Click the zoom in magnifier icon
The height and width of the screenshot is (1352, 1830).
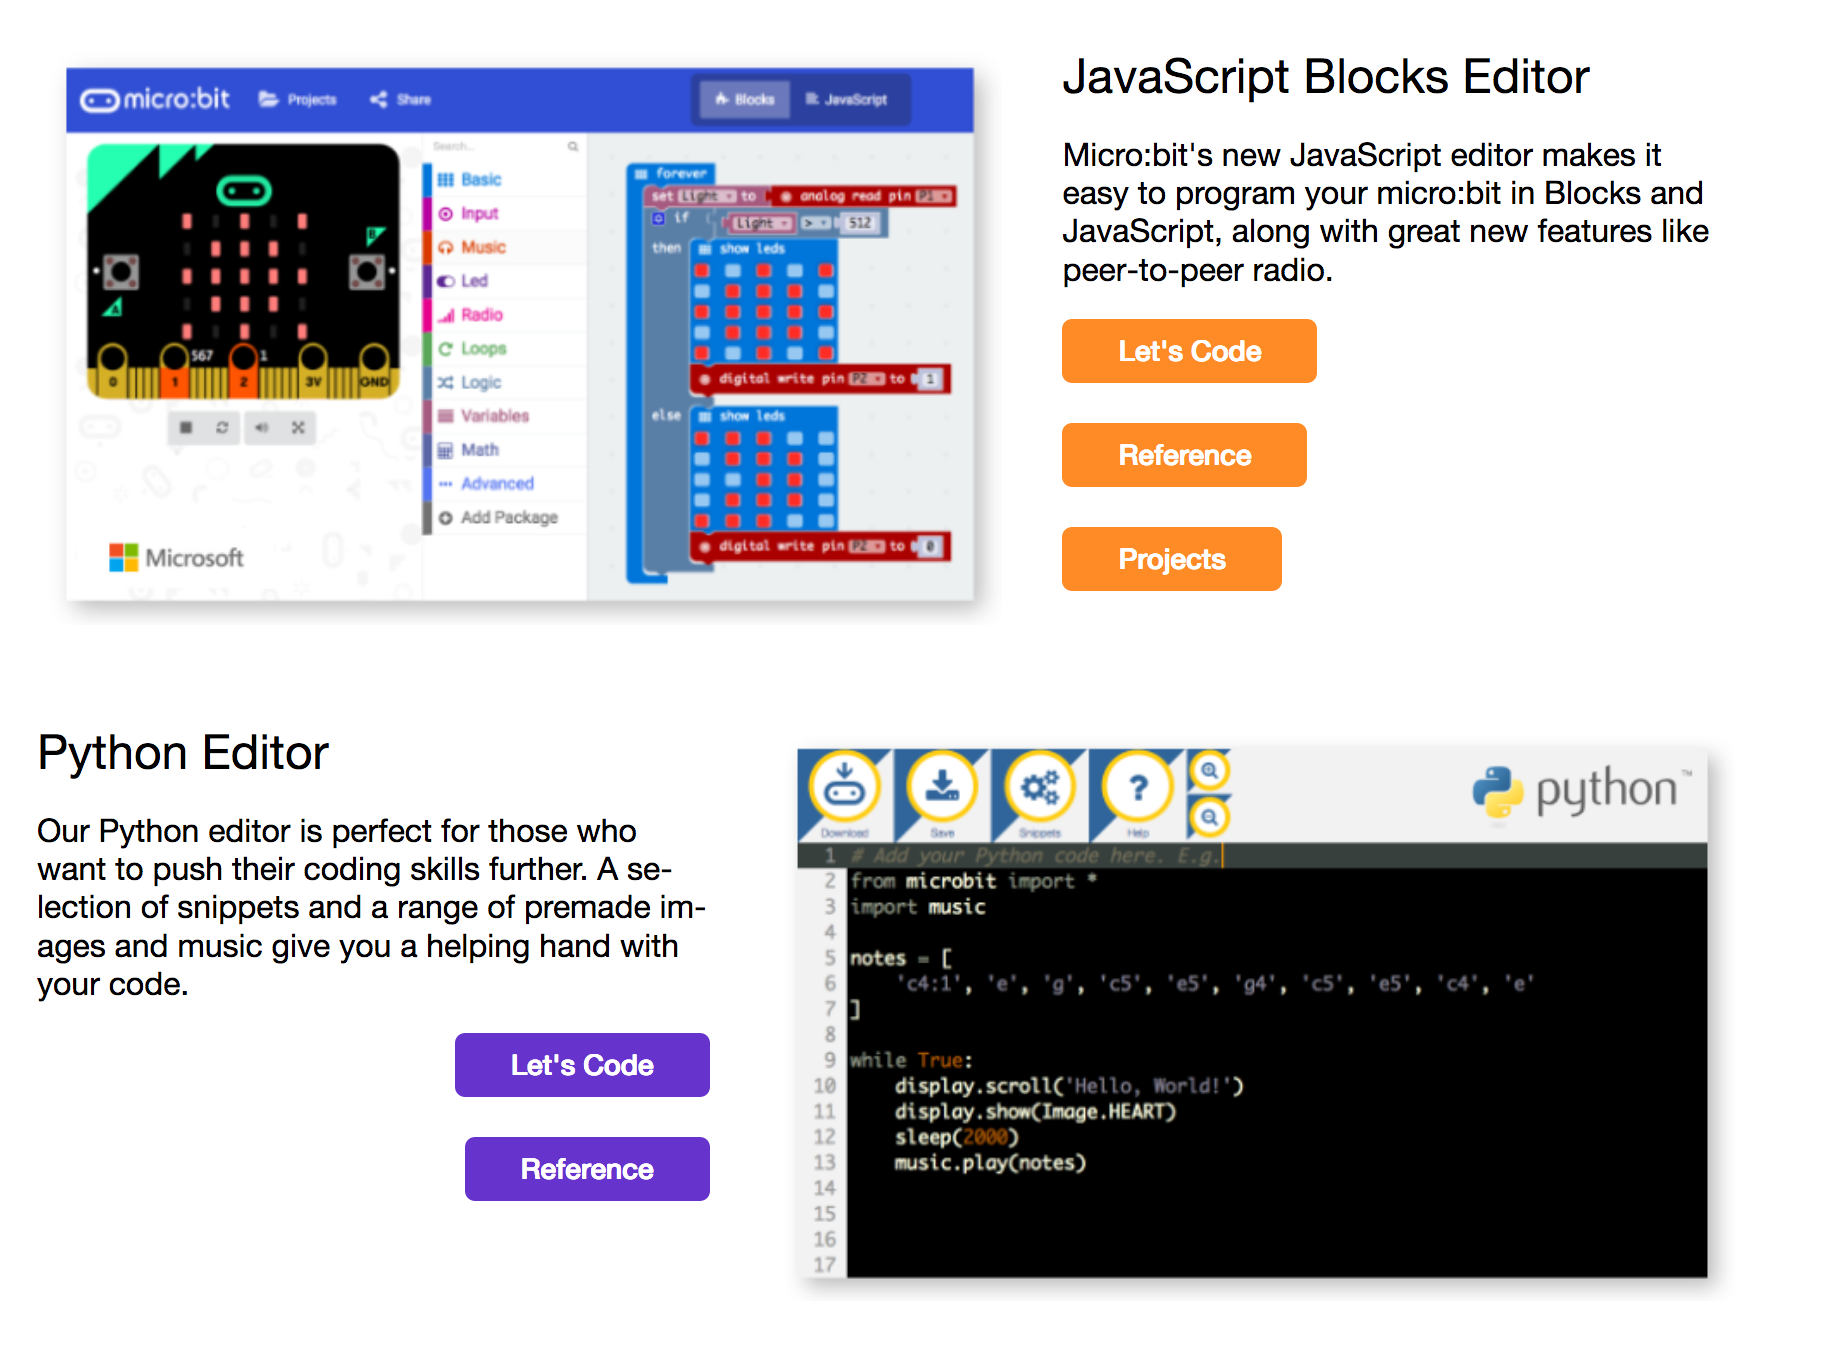click(1209, 771)
